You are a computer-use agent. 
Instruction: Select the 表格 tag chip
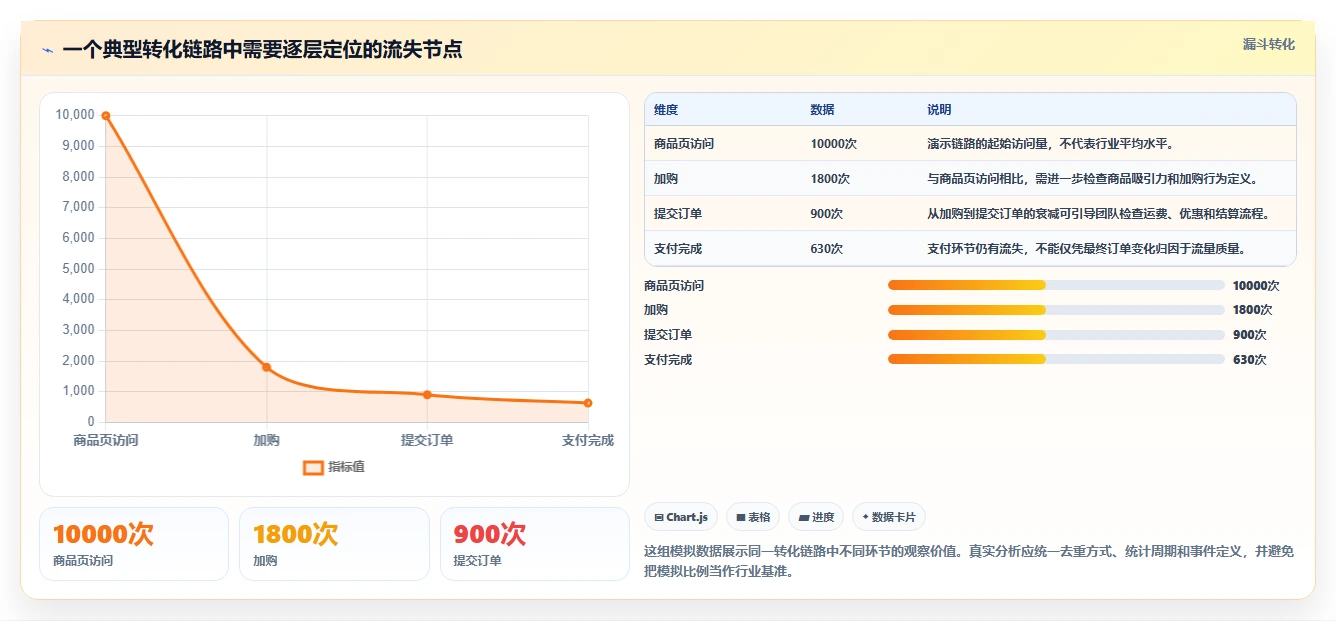pyautogui.click(x=753, y=517)
